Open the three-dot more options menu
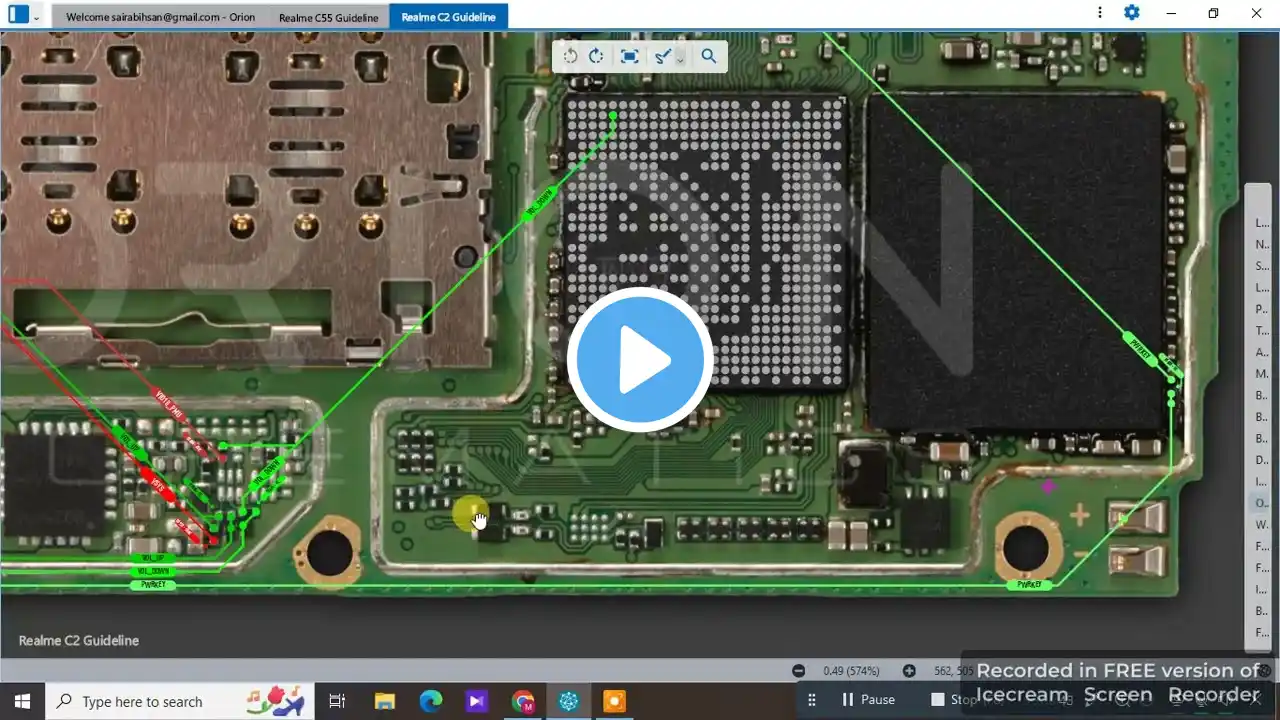This screenshot has height=720, width=1280. point(1100,13)
